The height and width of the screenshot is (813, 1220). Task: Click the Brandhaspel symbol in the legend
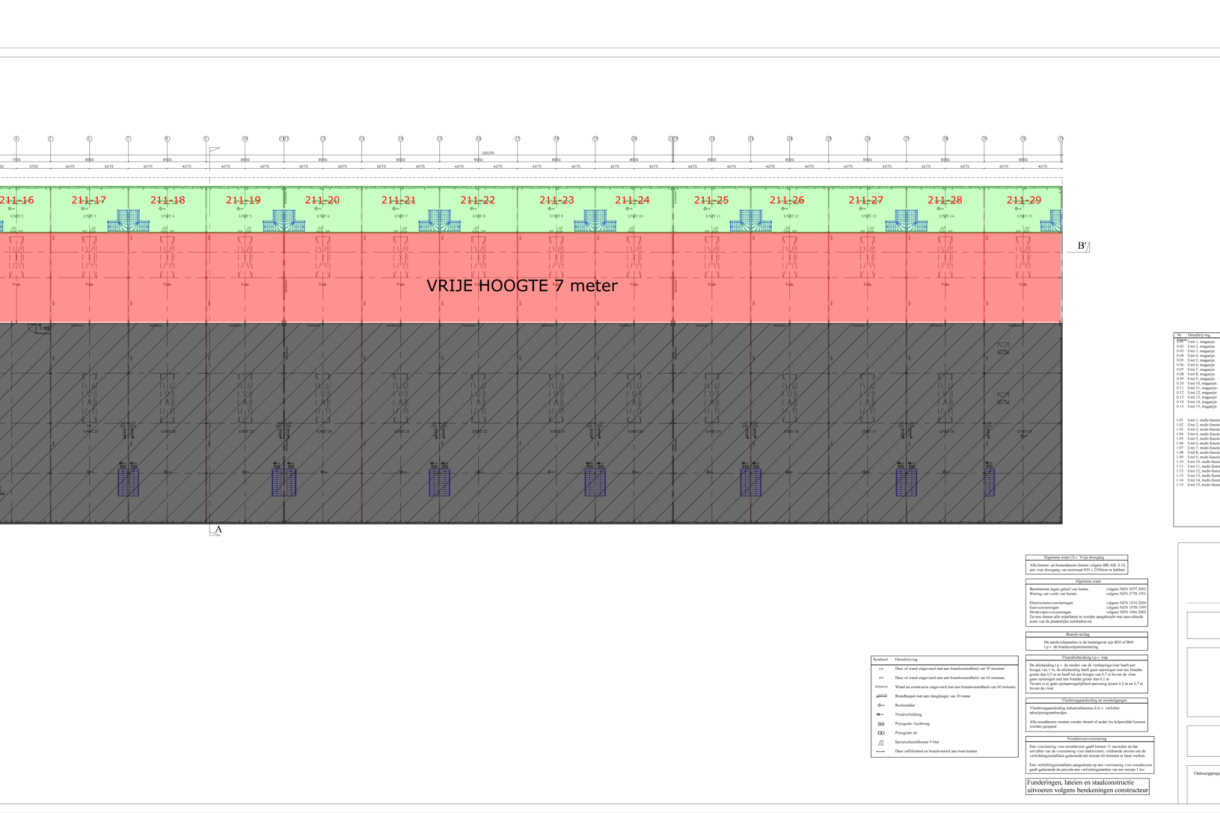880,694
